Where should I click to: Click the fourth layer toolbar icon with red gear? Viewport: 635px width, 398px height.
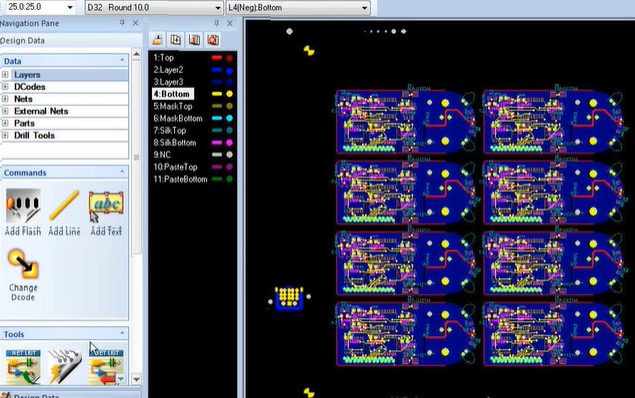213,40
